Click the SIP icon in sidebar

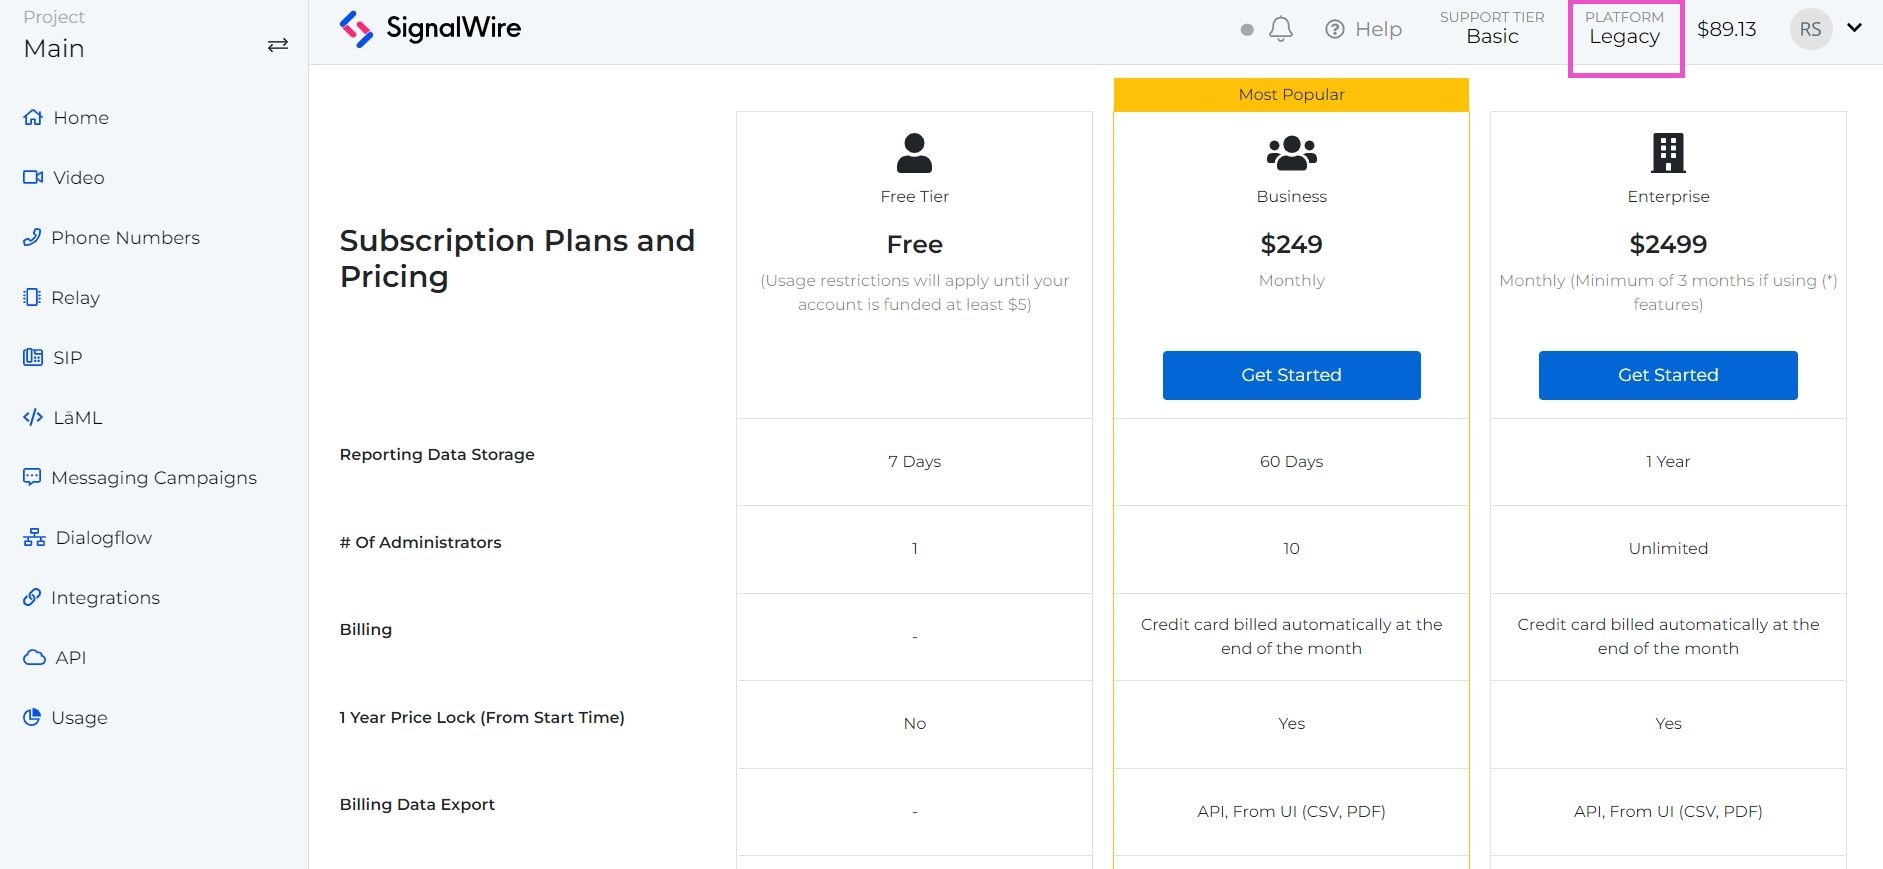tap(33, 357)
